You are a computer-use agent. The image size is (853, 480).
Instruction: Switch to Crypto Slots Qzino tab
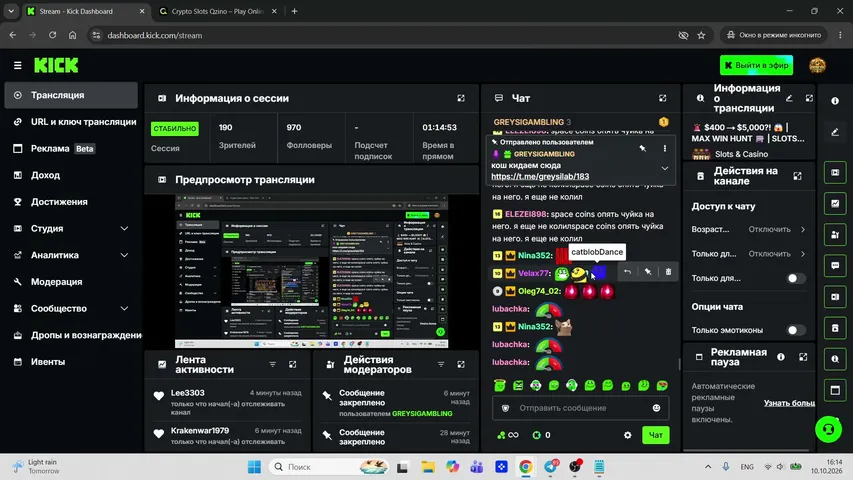218,11
